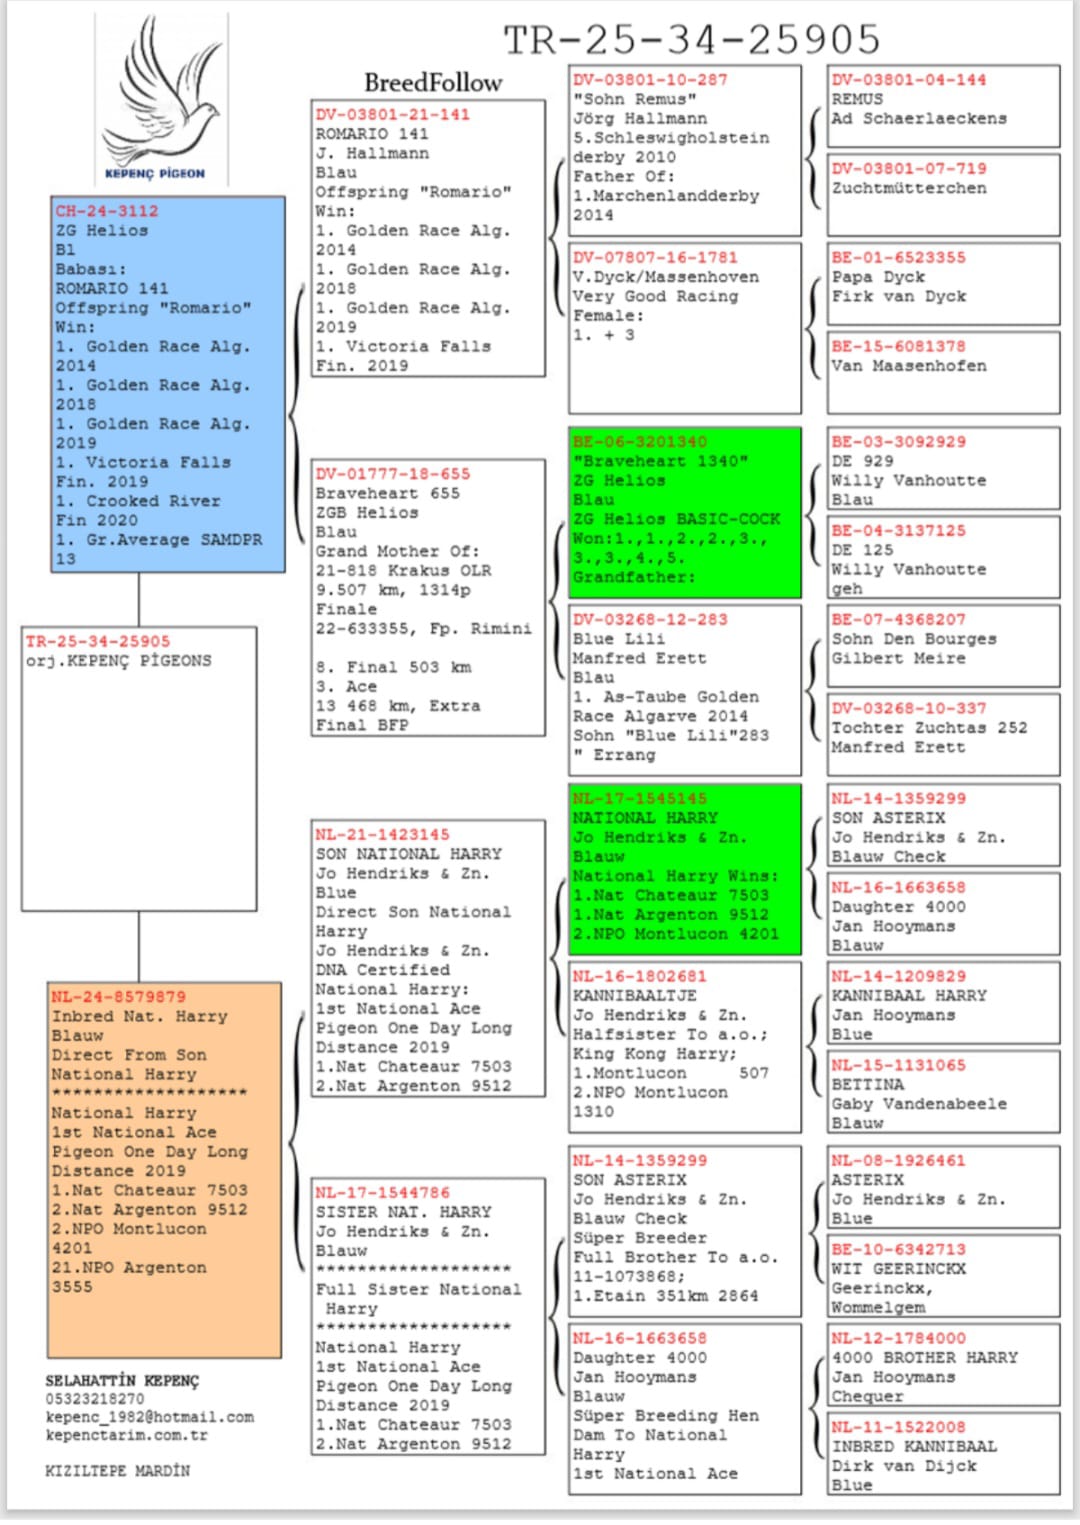Click the Selahattin Kepenç phone number 05323218270
This screenshot has height=1525, width=1080.
95,1399
